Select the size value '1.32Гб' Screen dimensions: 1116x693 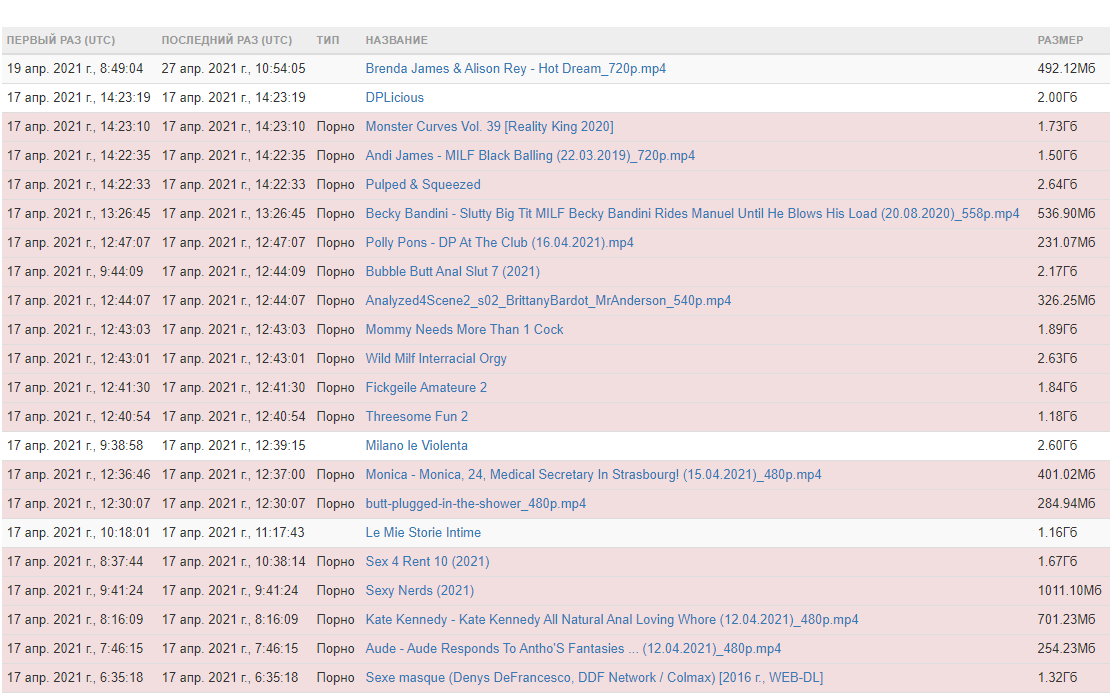point(1057,677)
